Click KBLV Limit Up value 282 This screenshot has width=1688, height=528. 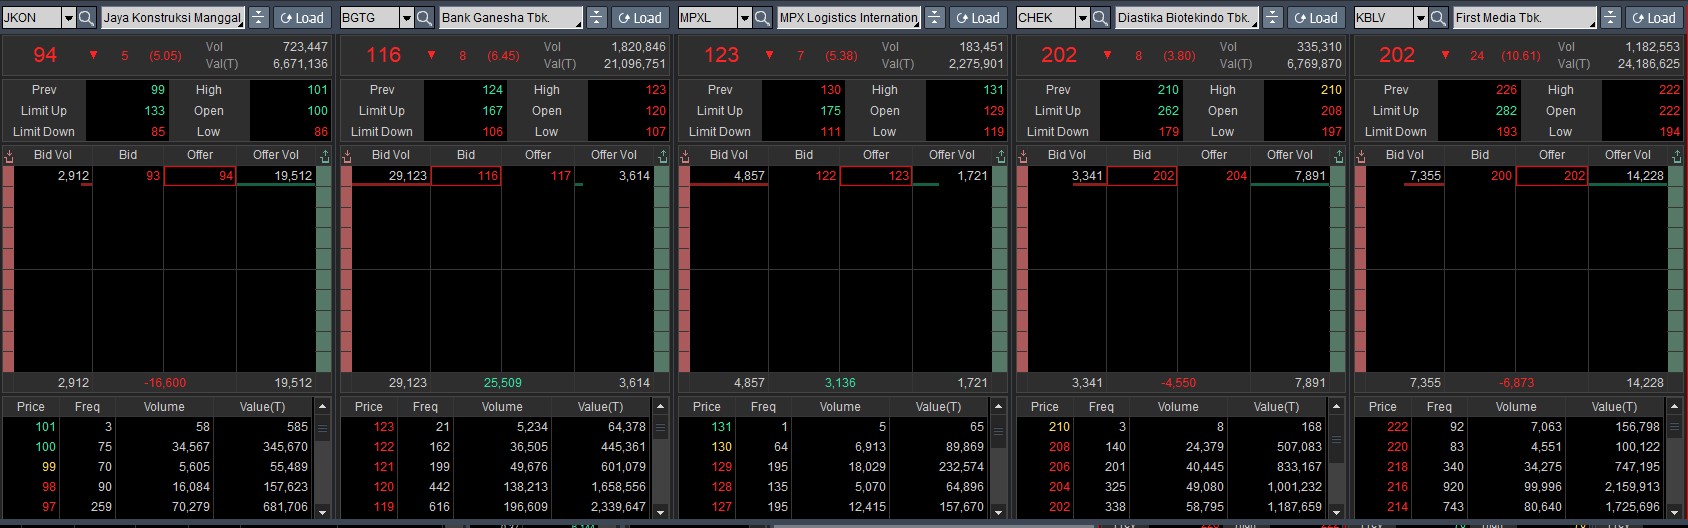pos(1506,111)
